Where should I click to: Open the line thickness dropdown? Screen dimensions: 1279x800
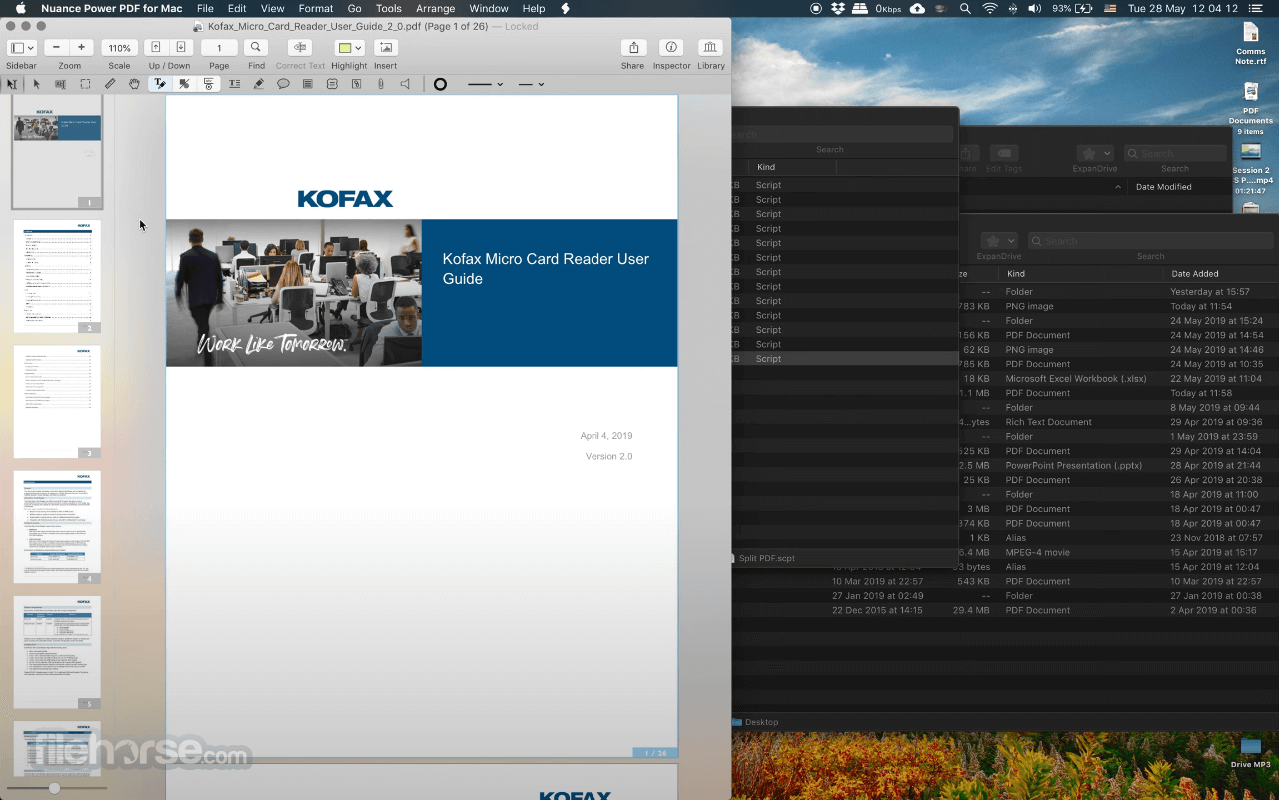(x=486, y=84)
